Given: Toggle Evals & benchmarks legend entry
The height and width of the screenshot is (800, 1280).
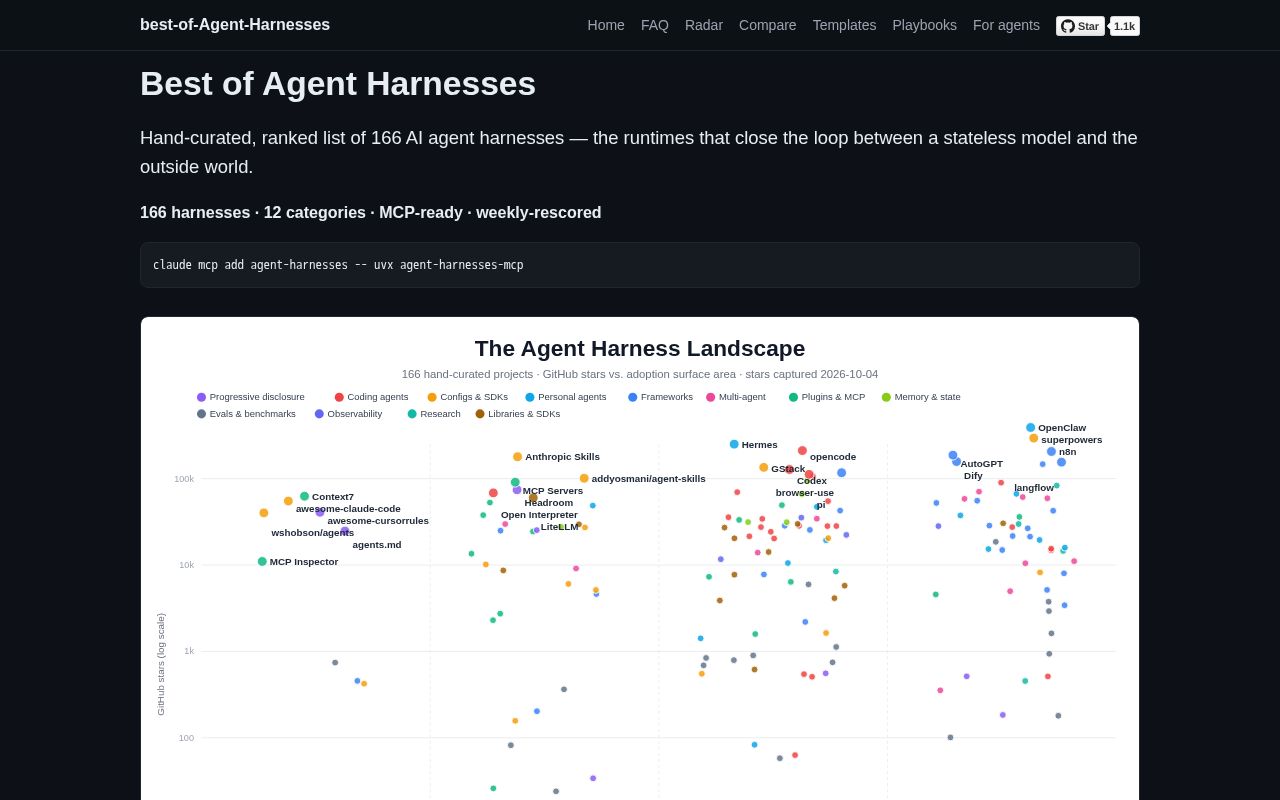Looking at the screenshot, I should 246,414.
